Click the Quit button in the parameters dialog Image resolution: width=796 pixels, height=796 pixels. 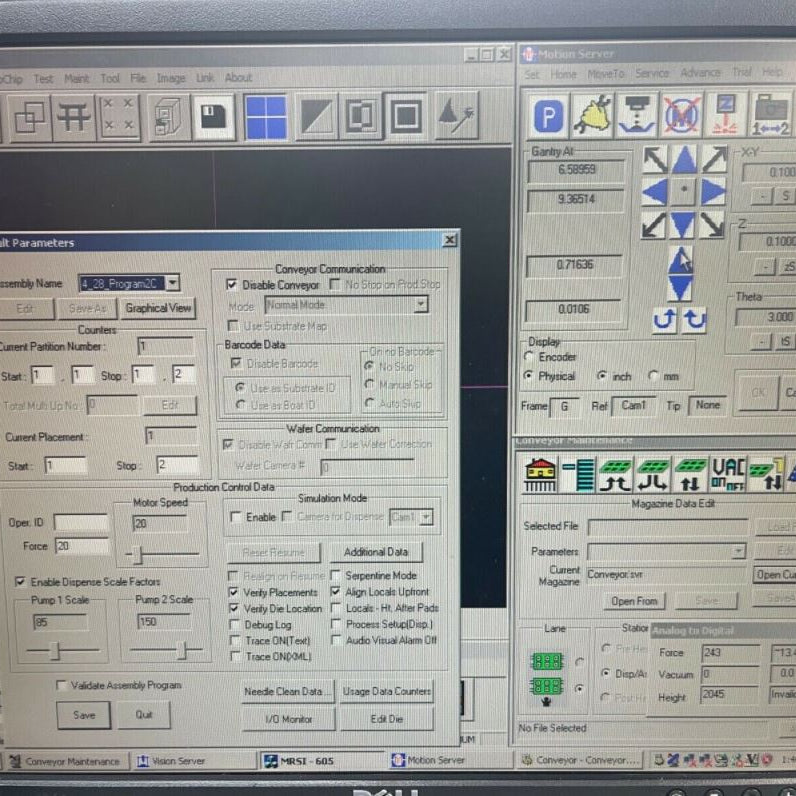coord(144,714)
